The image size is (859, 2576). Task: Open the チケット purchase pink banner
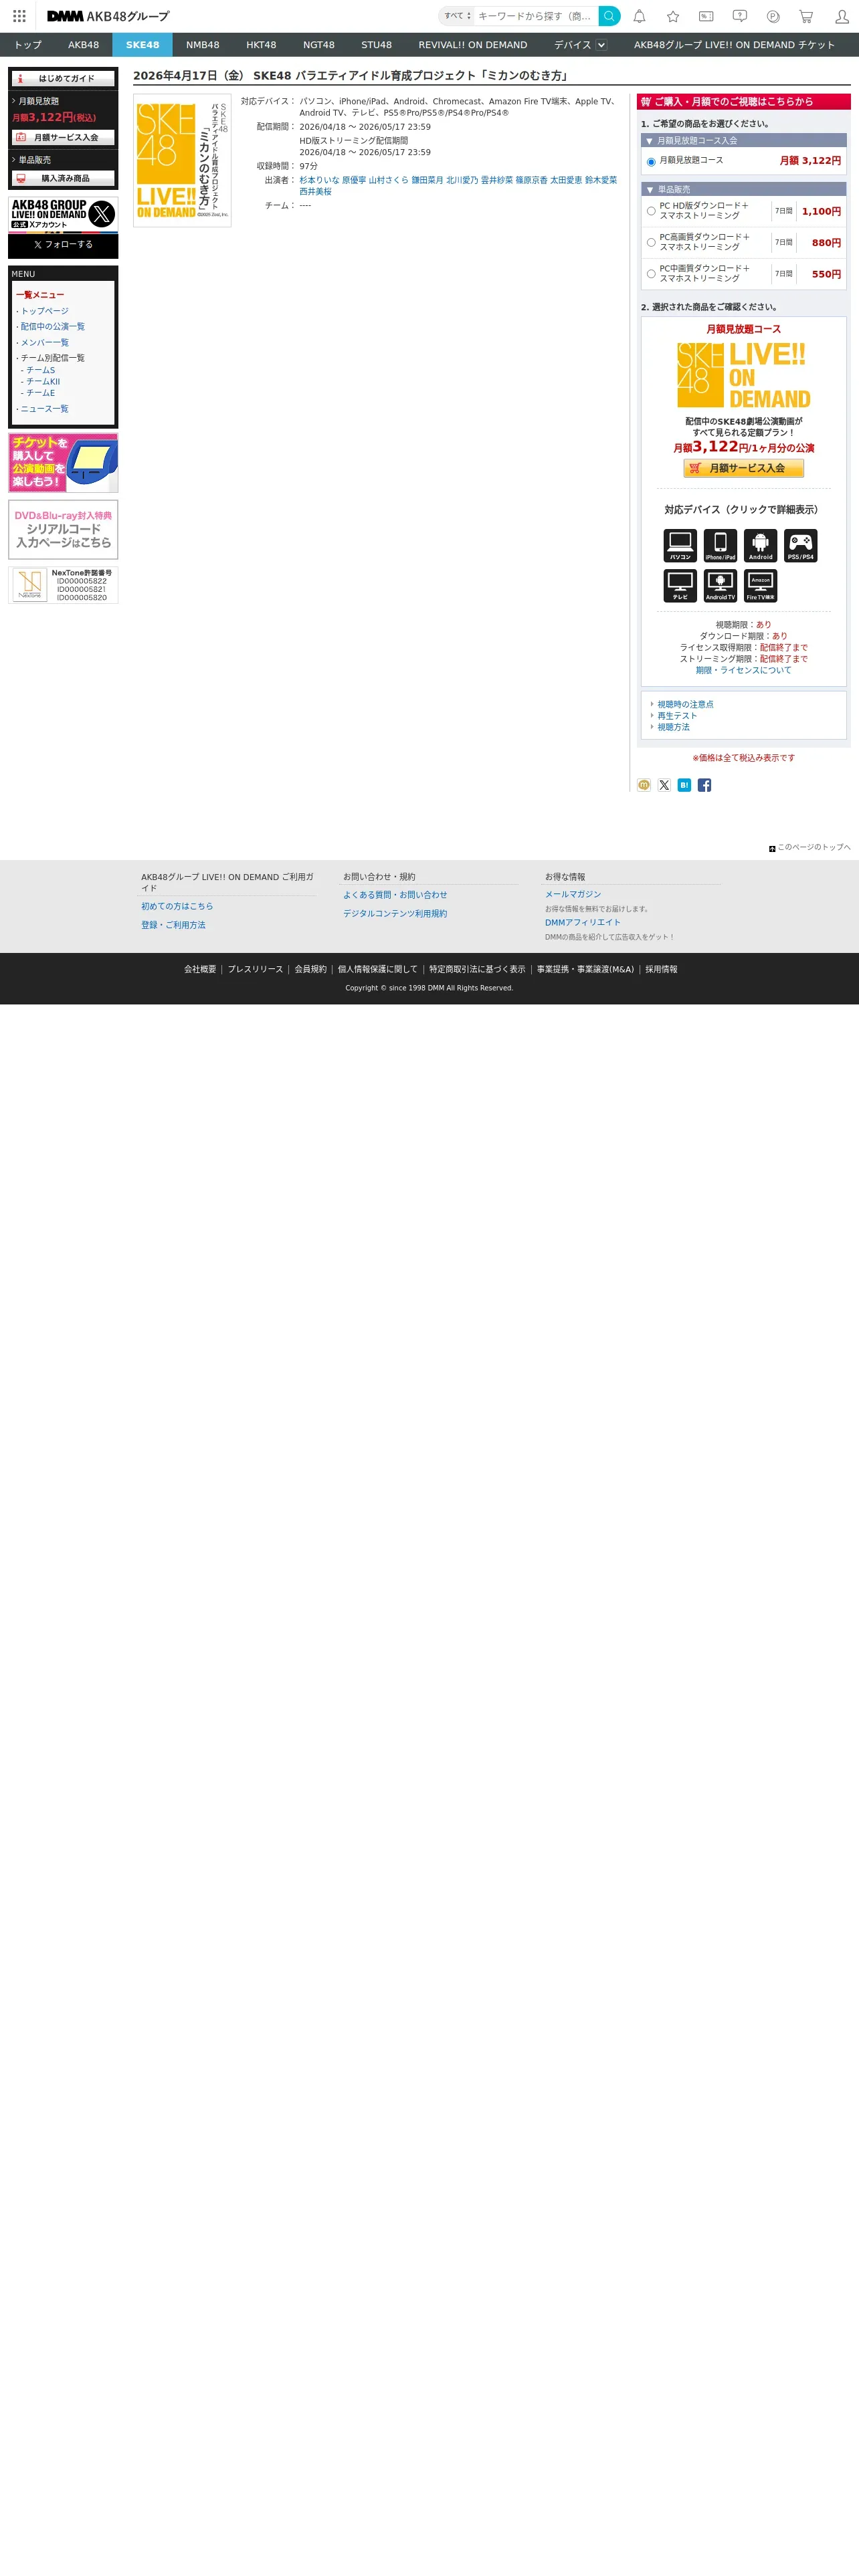tap(63, 463)
